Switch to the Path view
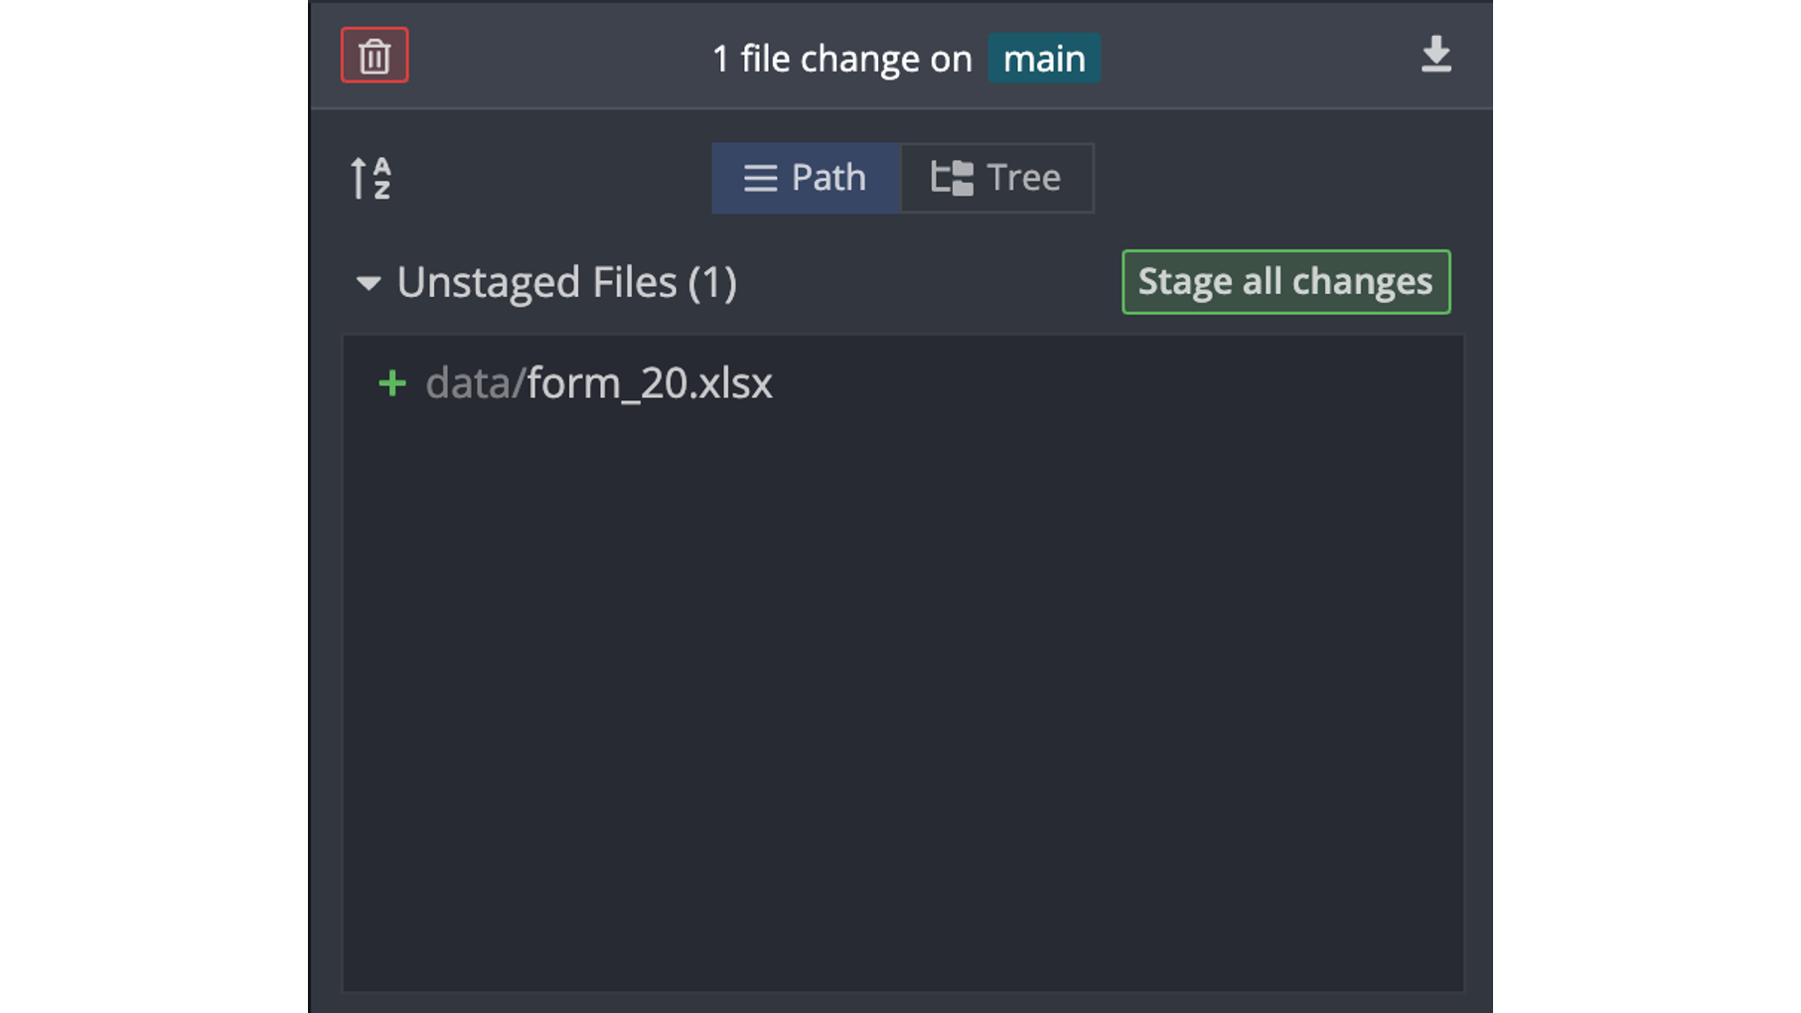The width and height of the screenshot is (1801, 1013). coord(806,178)
